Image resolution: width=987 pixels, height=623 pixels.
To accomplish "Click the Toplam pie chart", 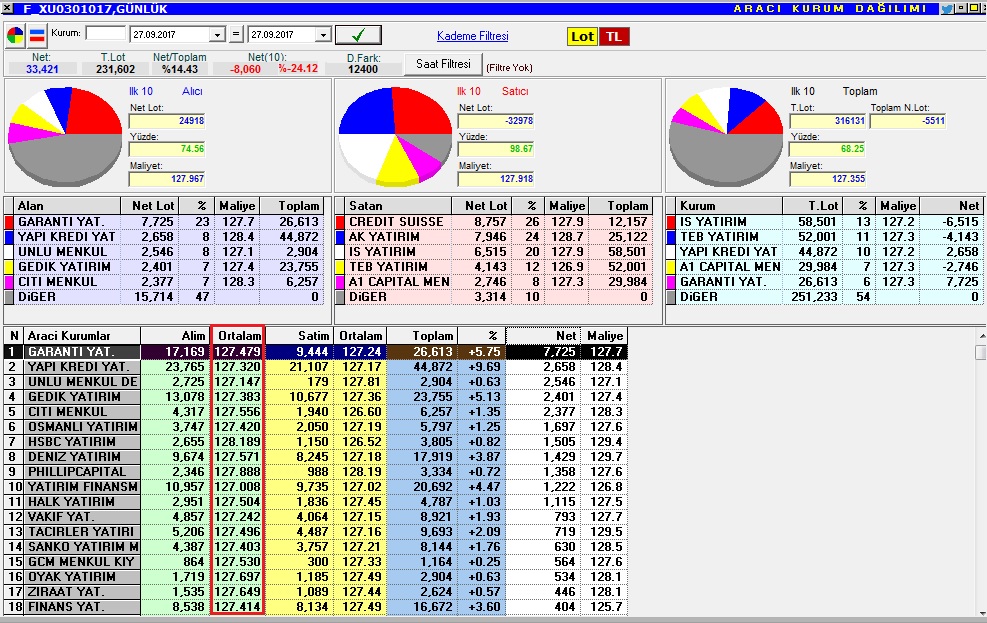I will tap(726, 136).
